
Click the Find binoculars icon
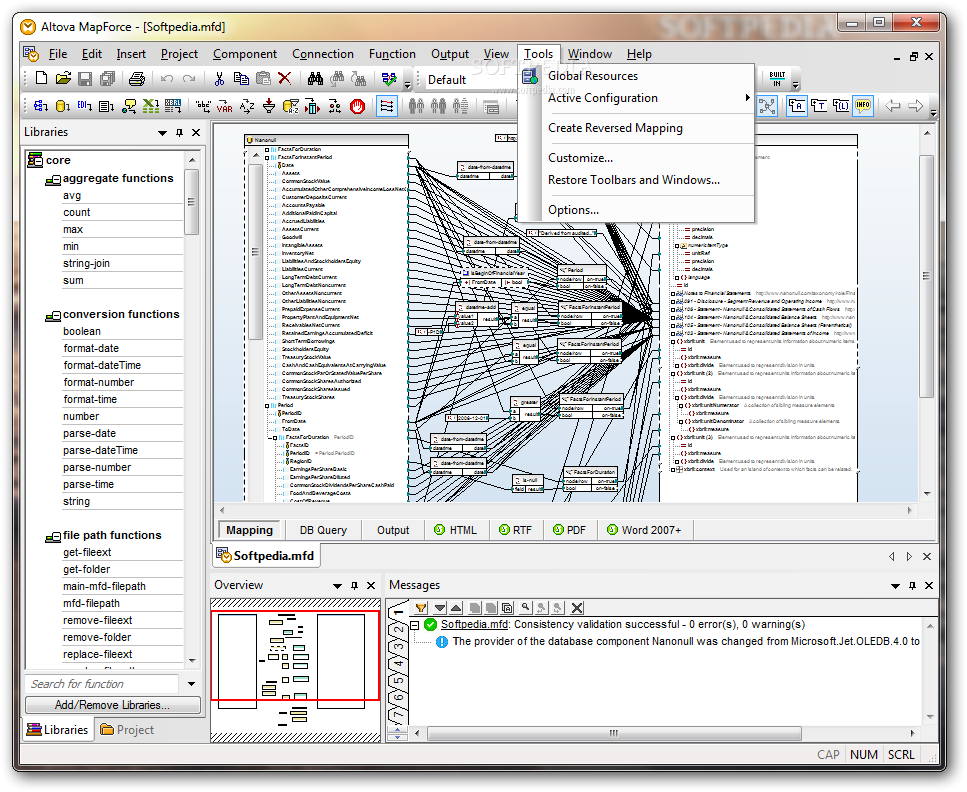[315, 78]
